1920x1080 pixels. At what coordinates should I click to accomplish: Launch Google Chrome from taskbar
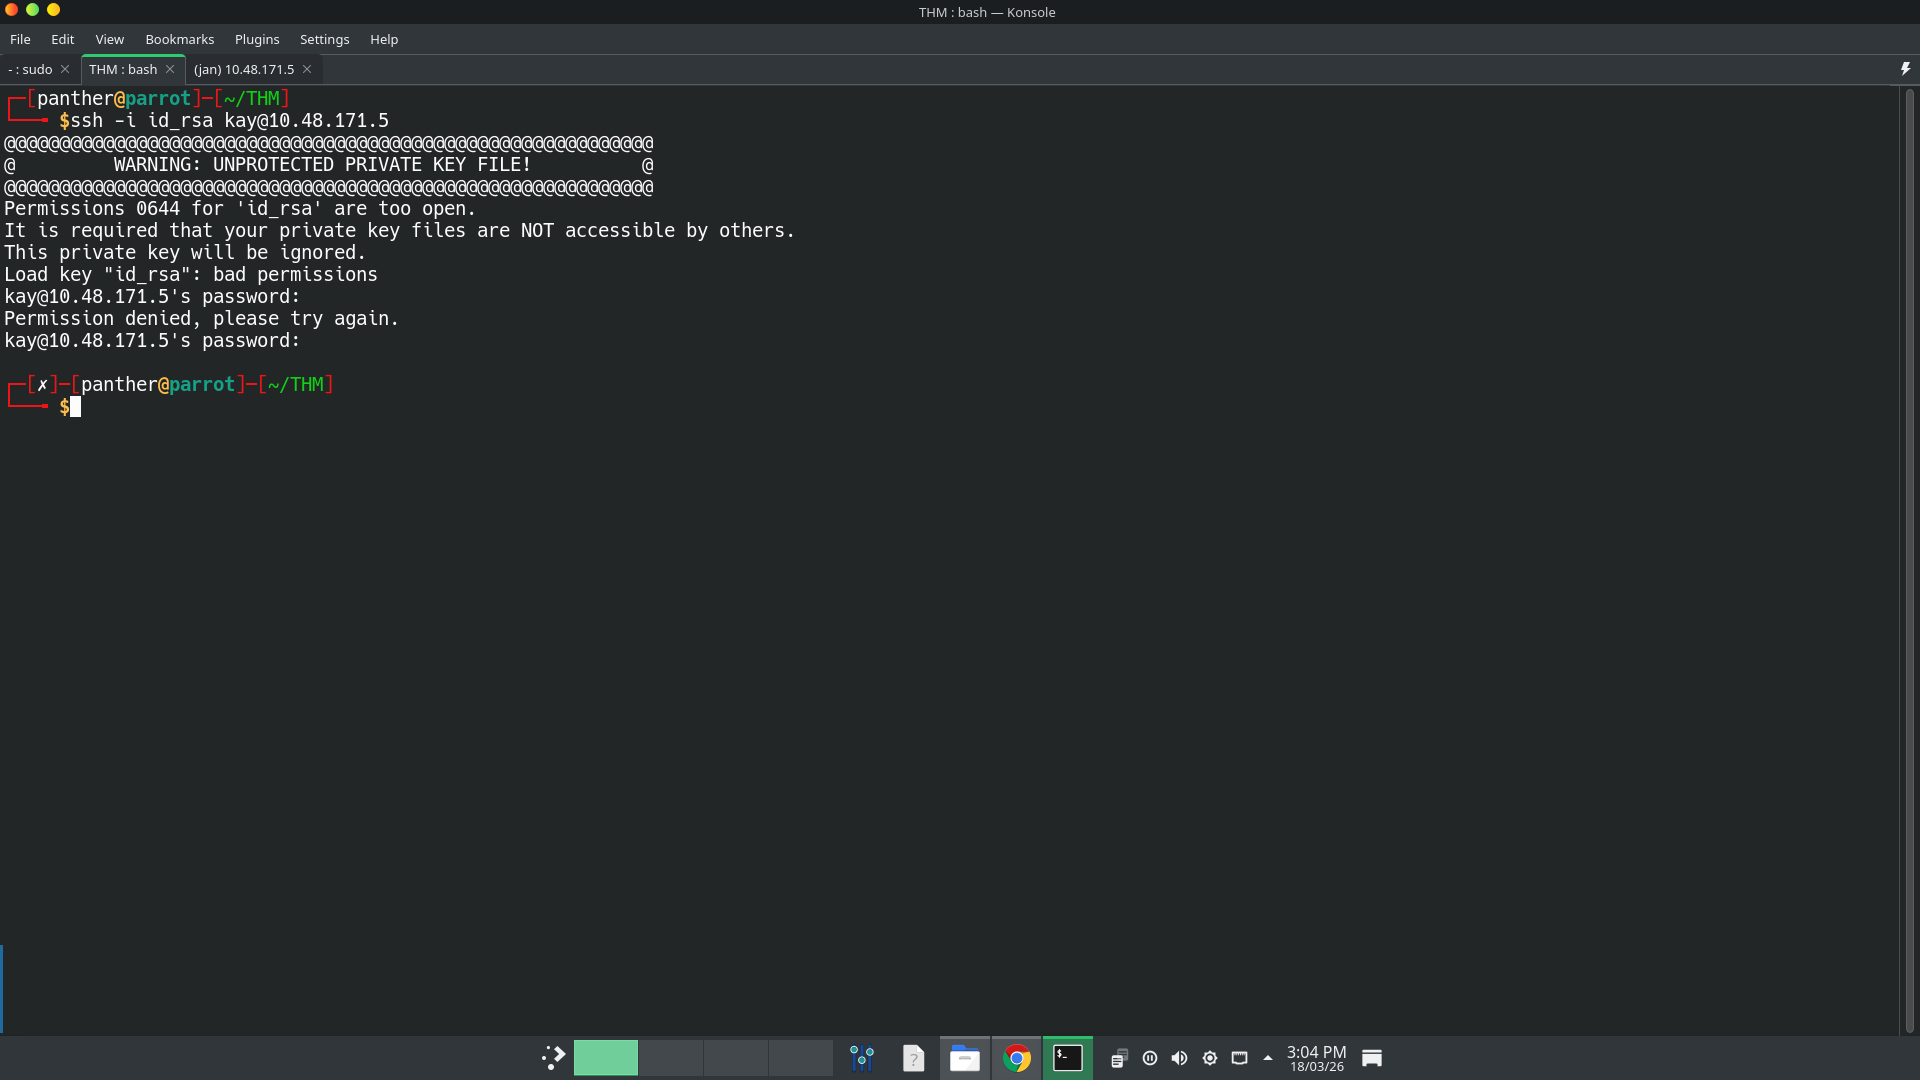(1017, 1058)
